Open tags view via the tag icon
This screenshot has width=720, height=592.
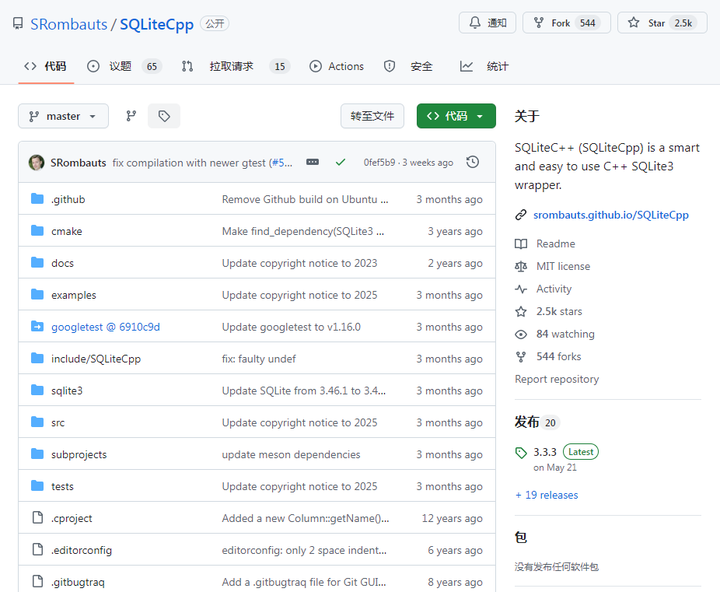pyautogui.click(x=164, y=116)
